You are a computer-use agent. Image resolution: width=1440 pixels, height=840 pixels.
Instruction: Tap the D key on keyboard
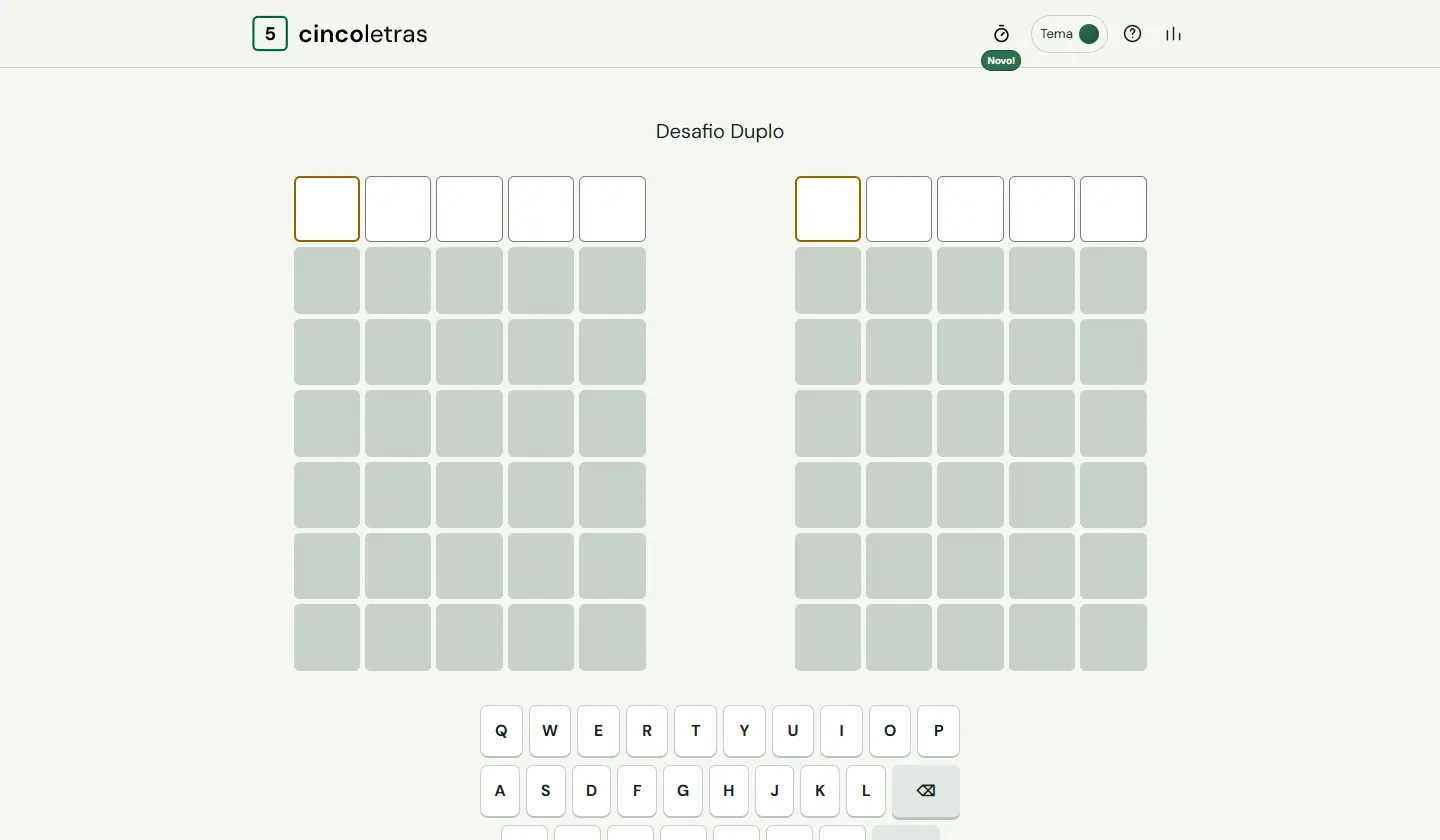tap(591, 791)
